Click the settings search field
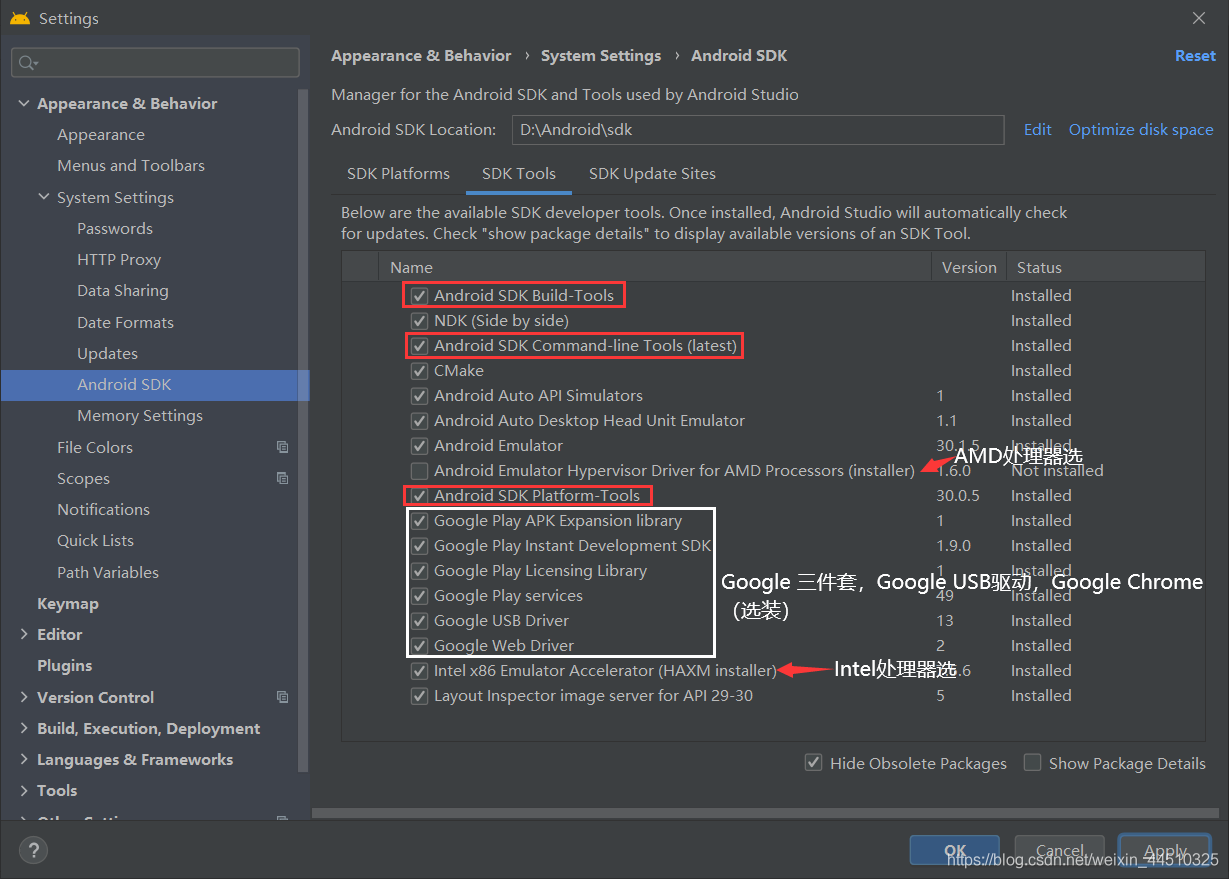The width and height of the screenshot is (1229, 879). [x=155, y=63]
